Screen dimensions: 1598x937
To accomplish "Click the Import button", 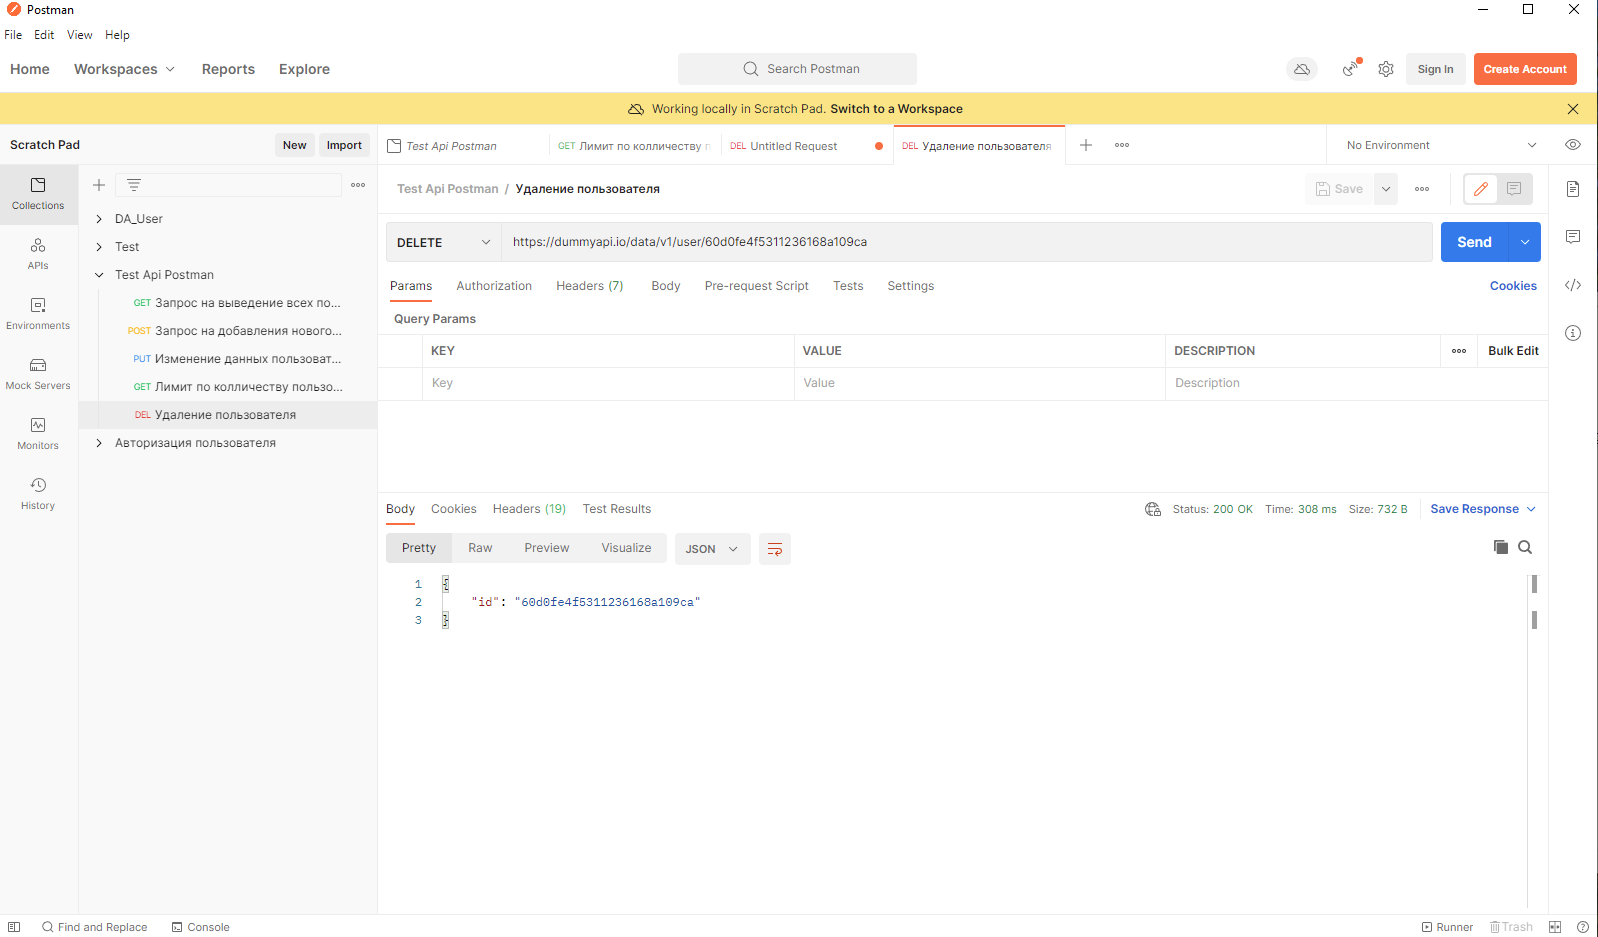I will pyautogui.click(x=344, y=145).
